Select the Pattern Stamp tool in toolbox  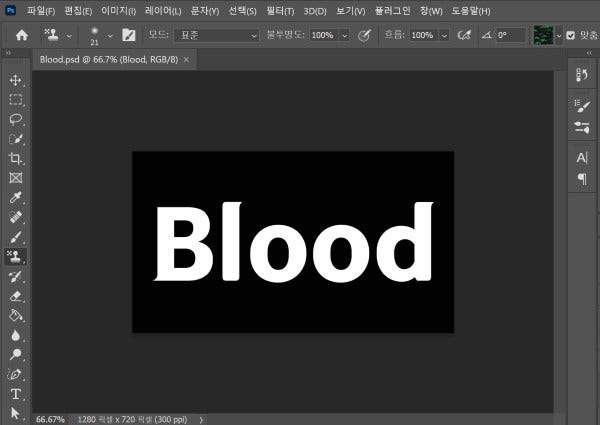coord(15,257)
